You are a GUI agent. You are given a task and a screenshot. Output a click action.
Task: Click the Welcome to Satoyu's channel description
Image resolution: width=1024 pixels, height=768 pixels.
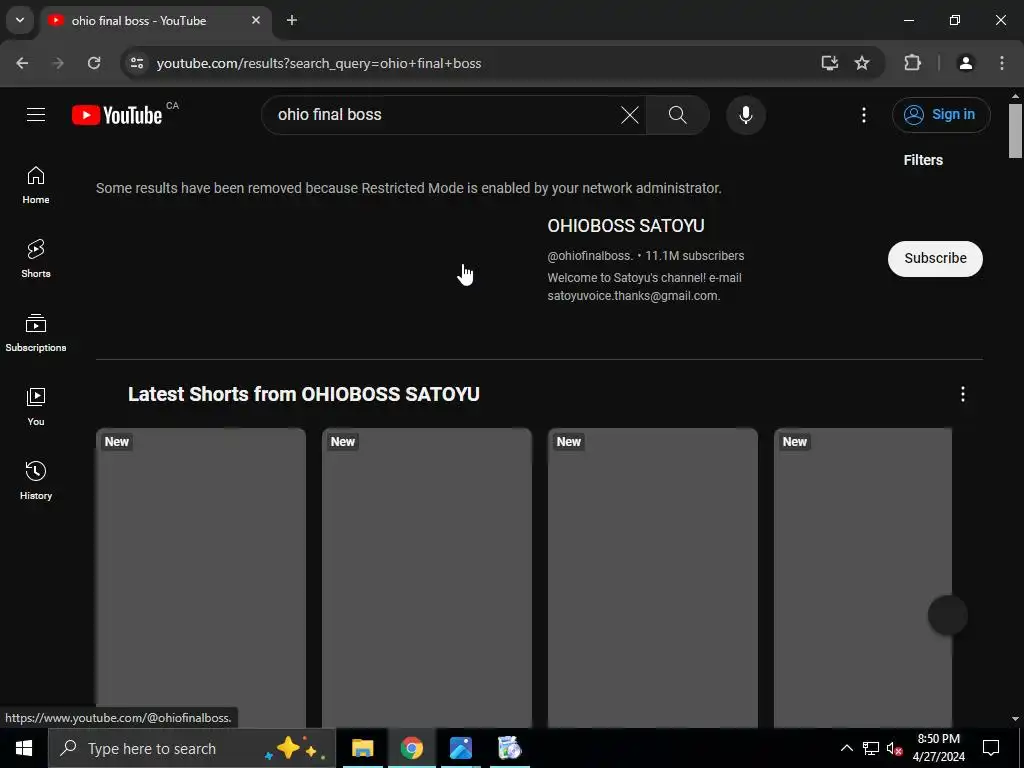point(645,287)
